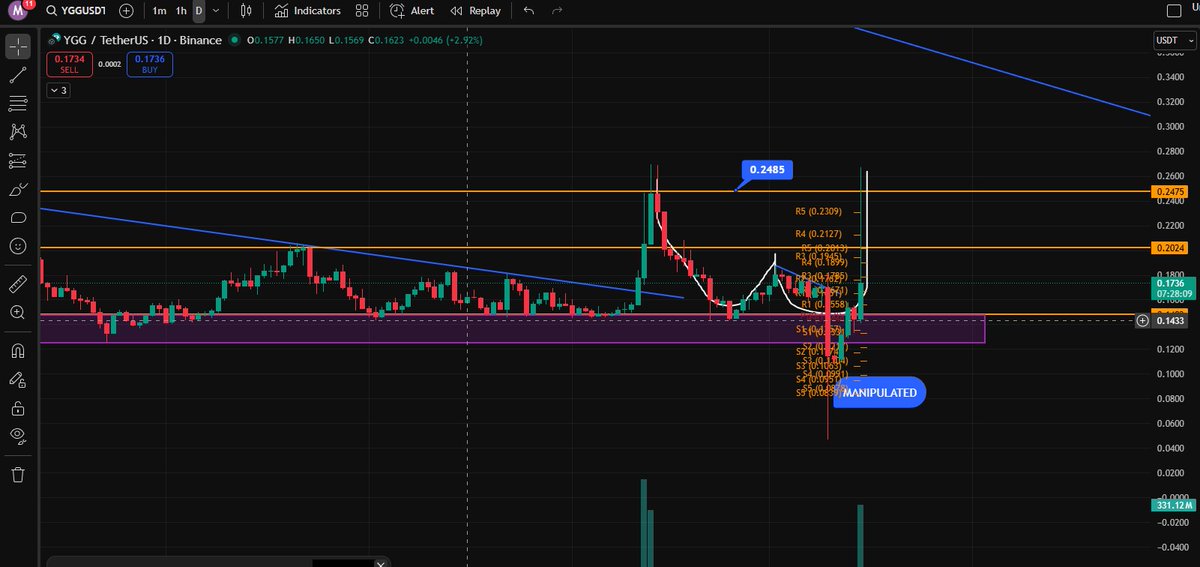Select the brush drawing tool
Viewport: 1200px width, 567px height.
tap(17, 189)
